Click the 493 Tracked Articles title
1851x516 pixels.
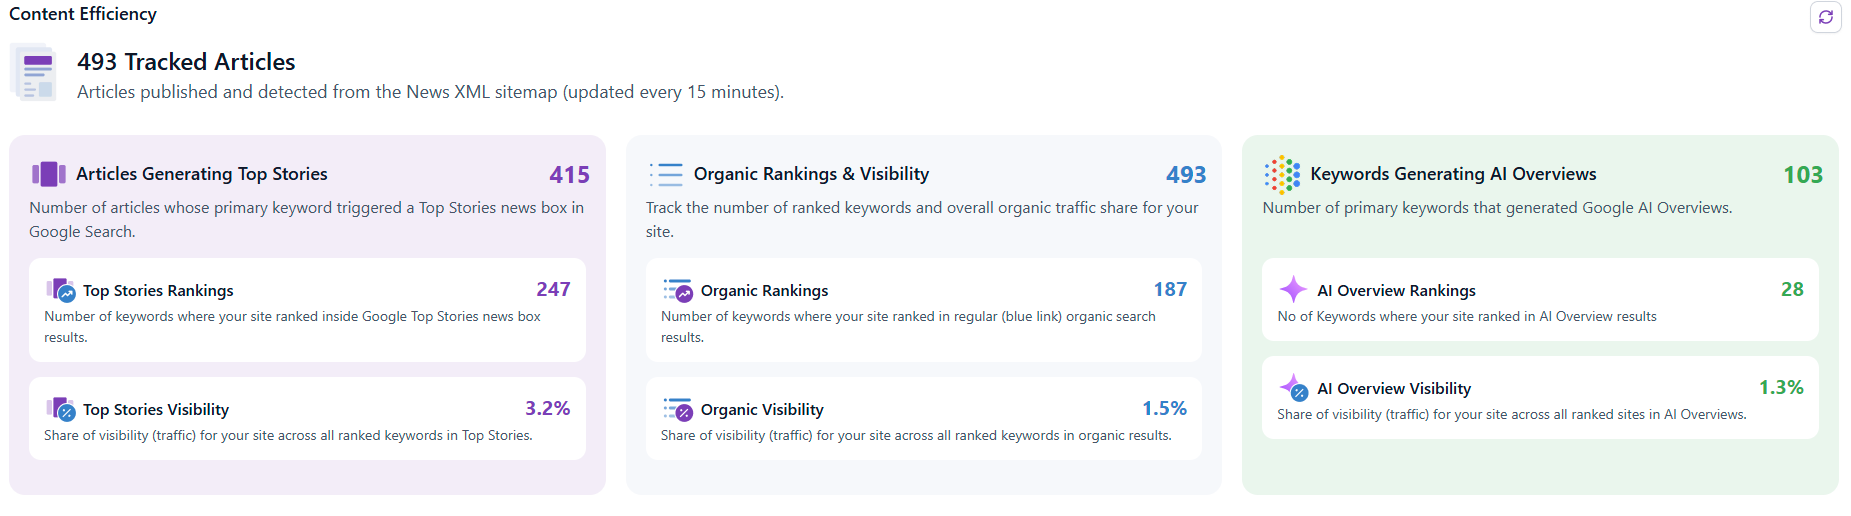click(x=186, y=62)
